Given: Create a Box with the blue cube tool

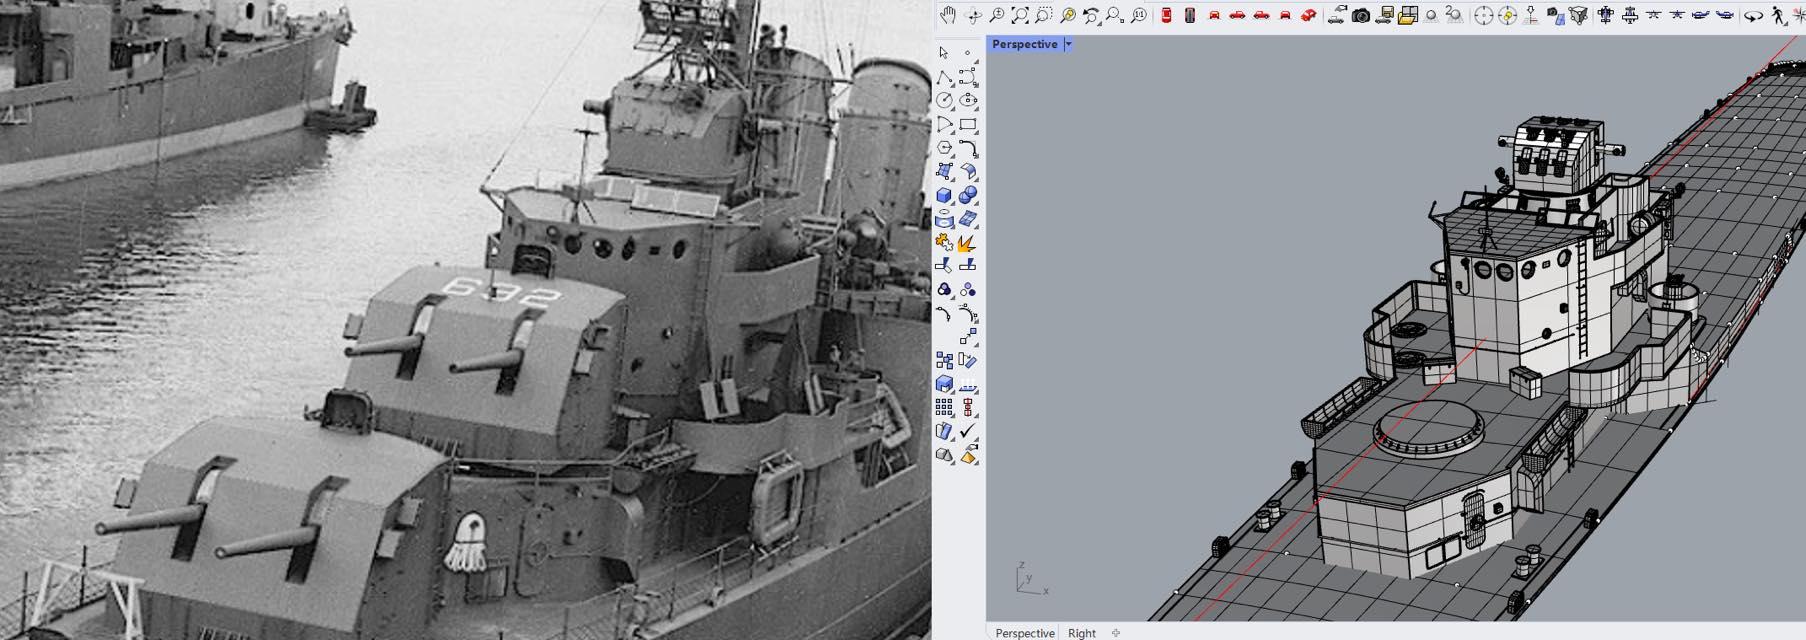Looking at the screenshot, I should (x=944, y=196).
